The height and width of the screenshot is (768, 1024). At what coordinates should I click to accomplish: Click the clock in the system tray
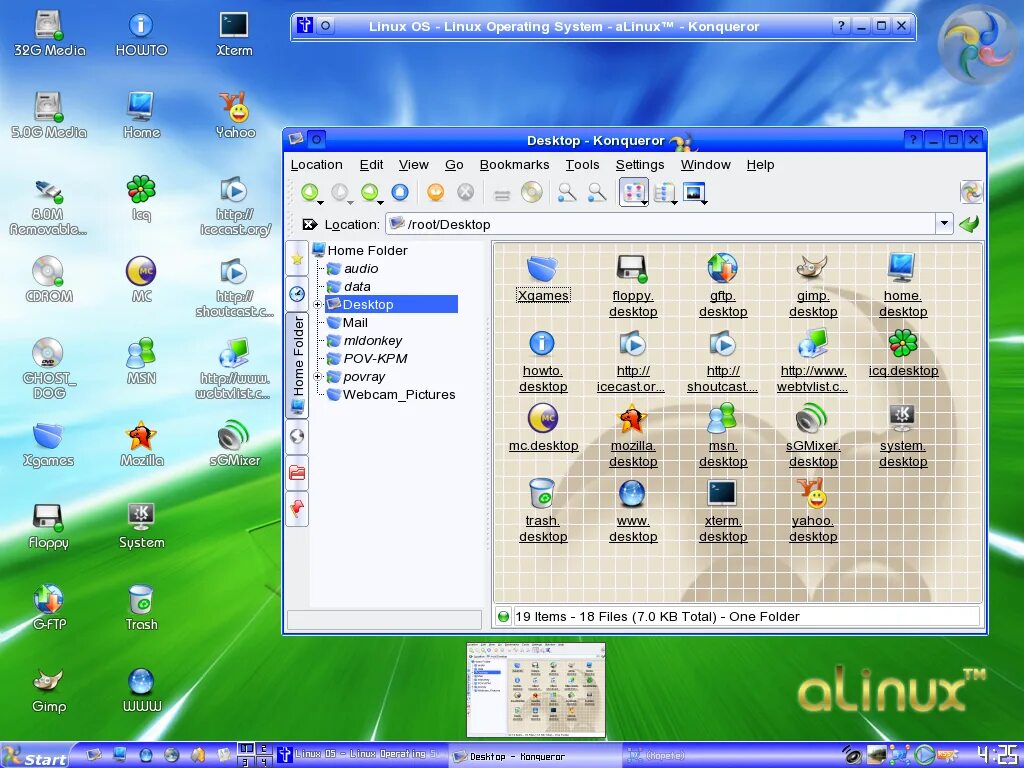tap(1000, 756)
